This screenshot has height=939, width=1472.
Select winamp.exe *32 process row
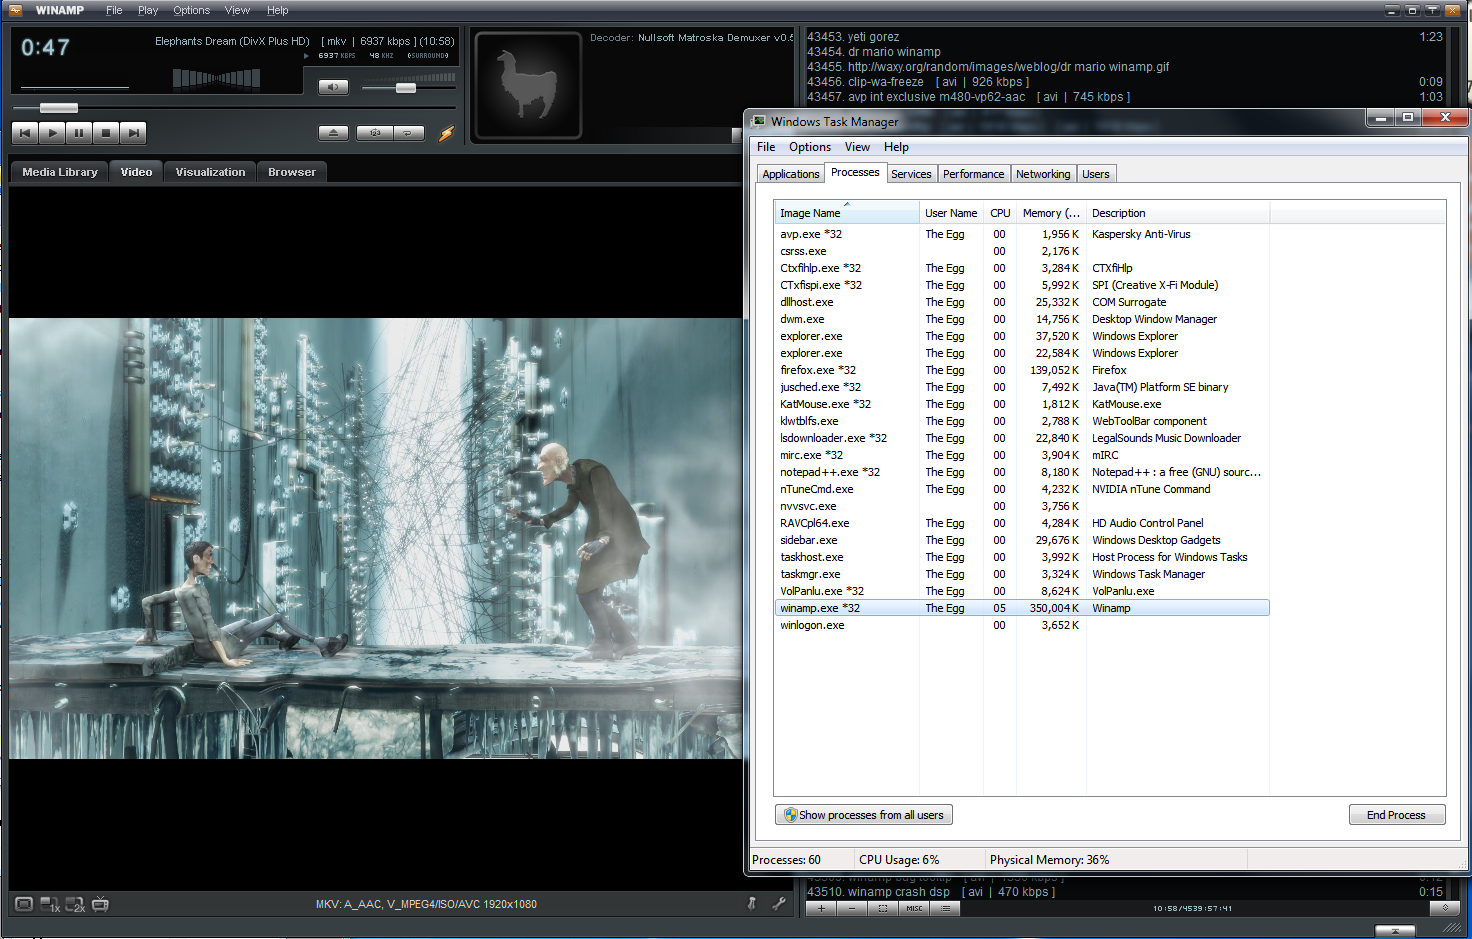[1021, 608]
